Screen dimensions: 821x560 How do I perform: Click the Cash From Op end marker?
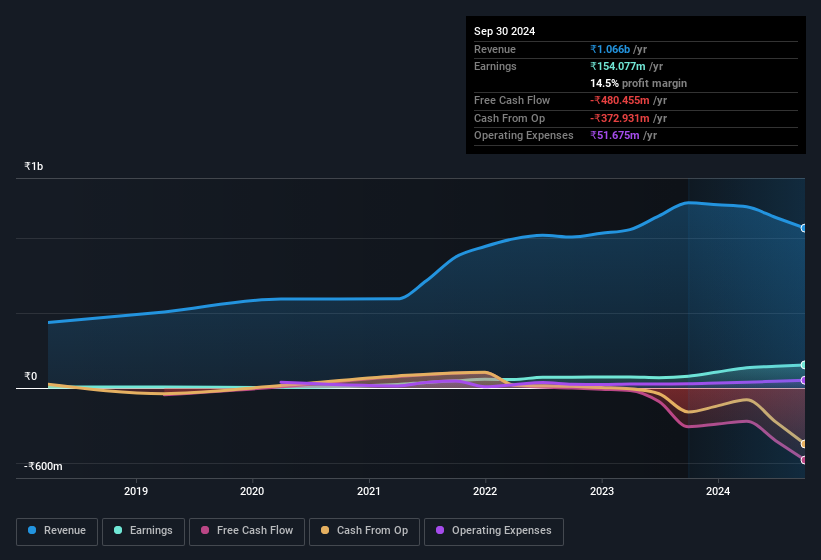pyautogui.click(x=804, y=444)
